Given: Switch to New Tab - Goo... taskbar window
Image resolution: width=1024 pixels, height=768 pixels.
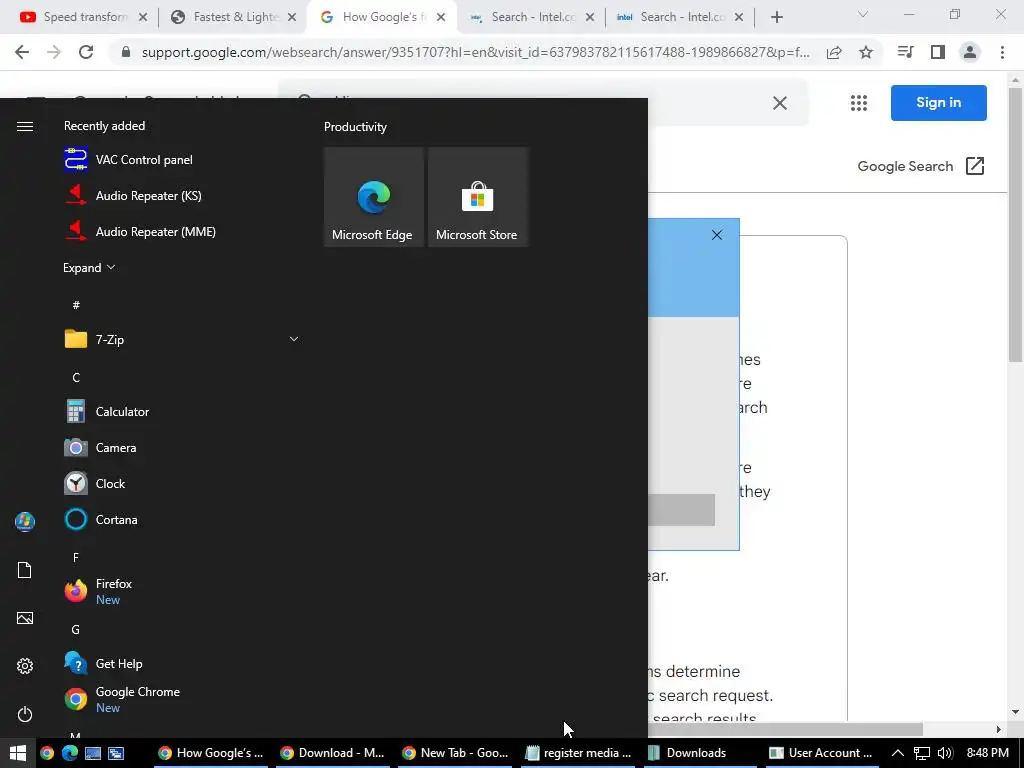Looking at the screenshot, I should click(x=455, y=753).
